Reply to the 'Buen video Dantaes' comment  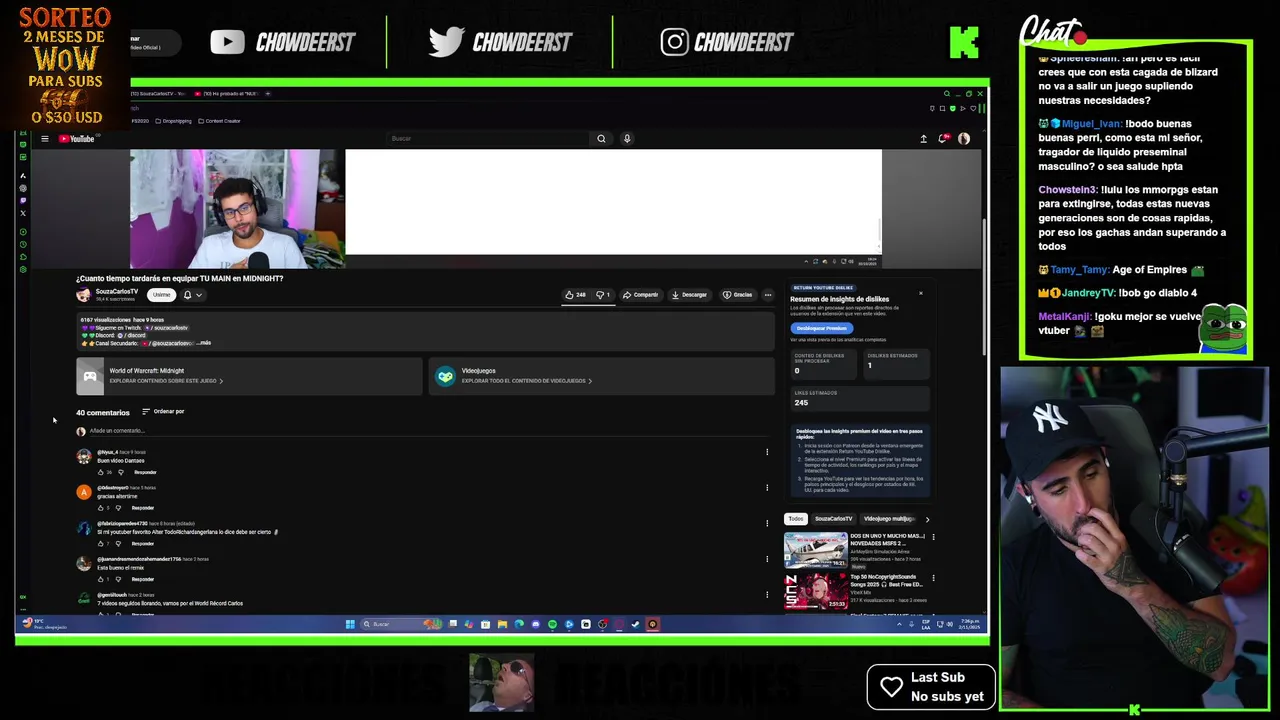[x=145, y=472]
